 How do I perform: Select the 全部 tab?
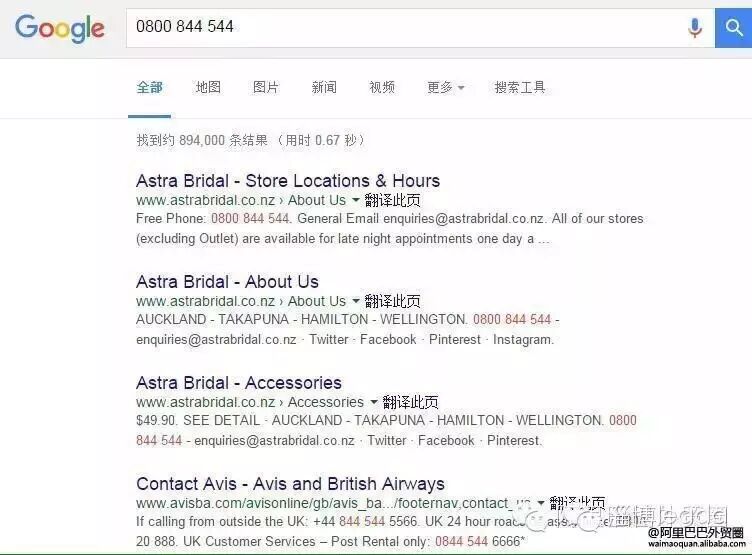(149, 87)
